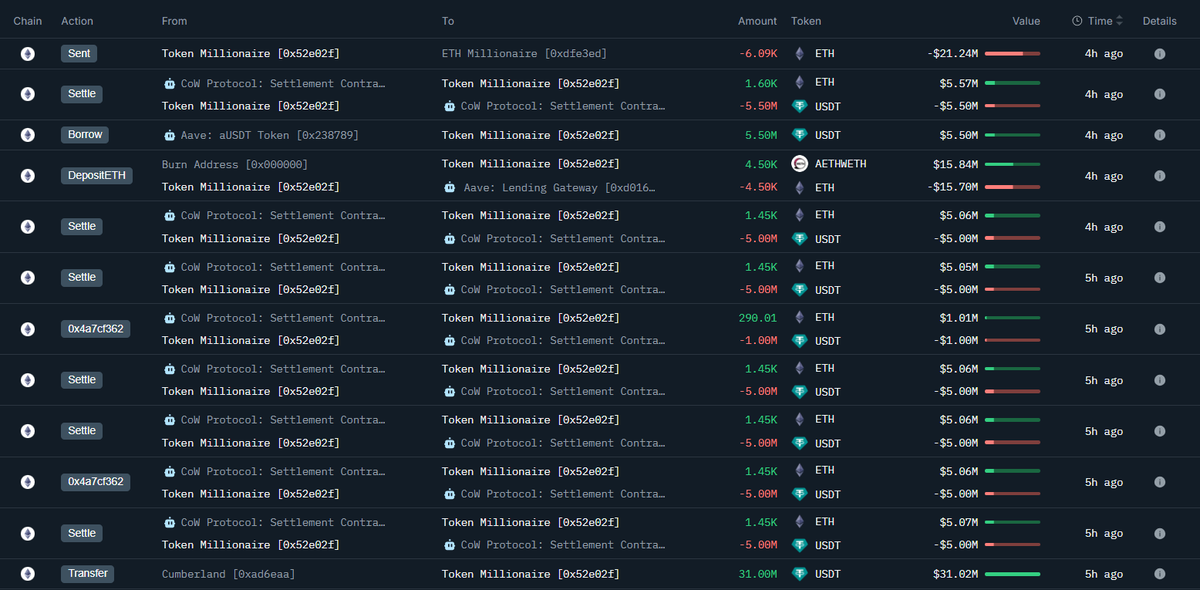Click USDT token icon in the Borrow row
The width and height of the screenshot is (1200, 590).
pyautogui.click(x=799, y=135)
